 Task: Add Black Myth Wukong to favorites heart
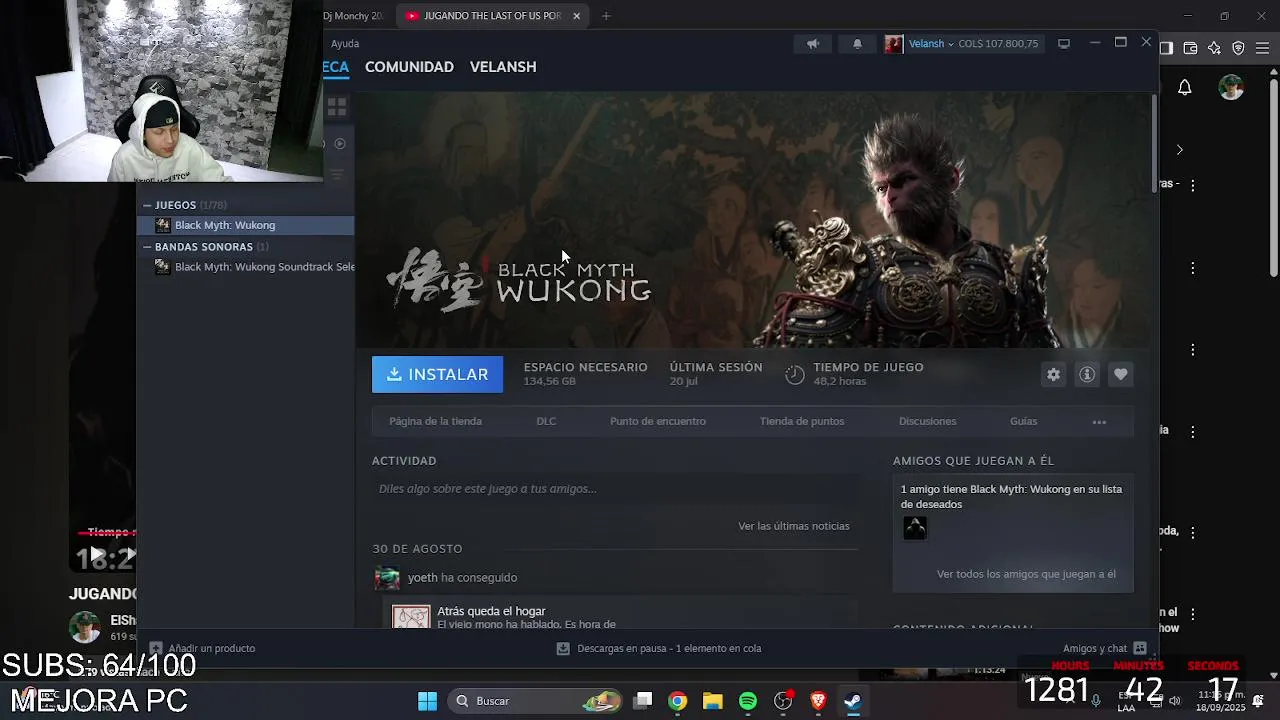(x=1121, y=374)
